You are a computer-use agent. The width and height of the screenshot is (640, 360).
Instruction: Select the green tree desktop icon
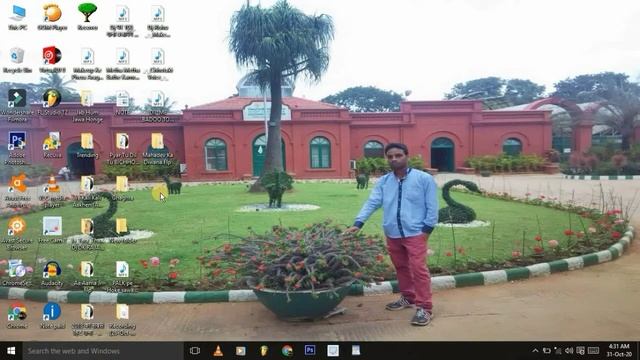coord(87,17)
